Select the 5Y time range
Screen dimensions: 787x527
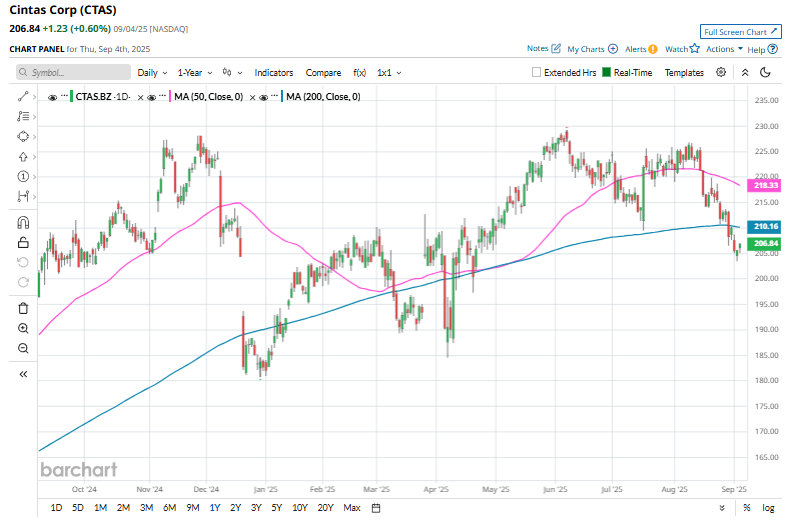tap(277, 508)
